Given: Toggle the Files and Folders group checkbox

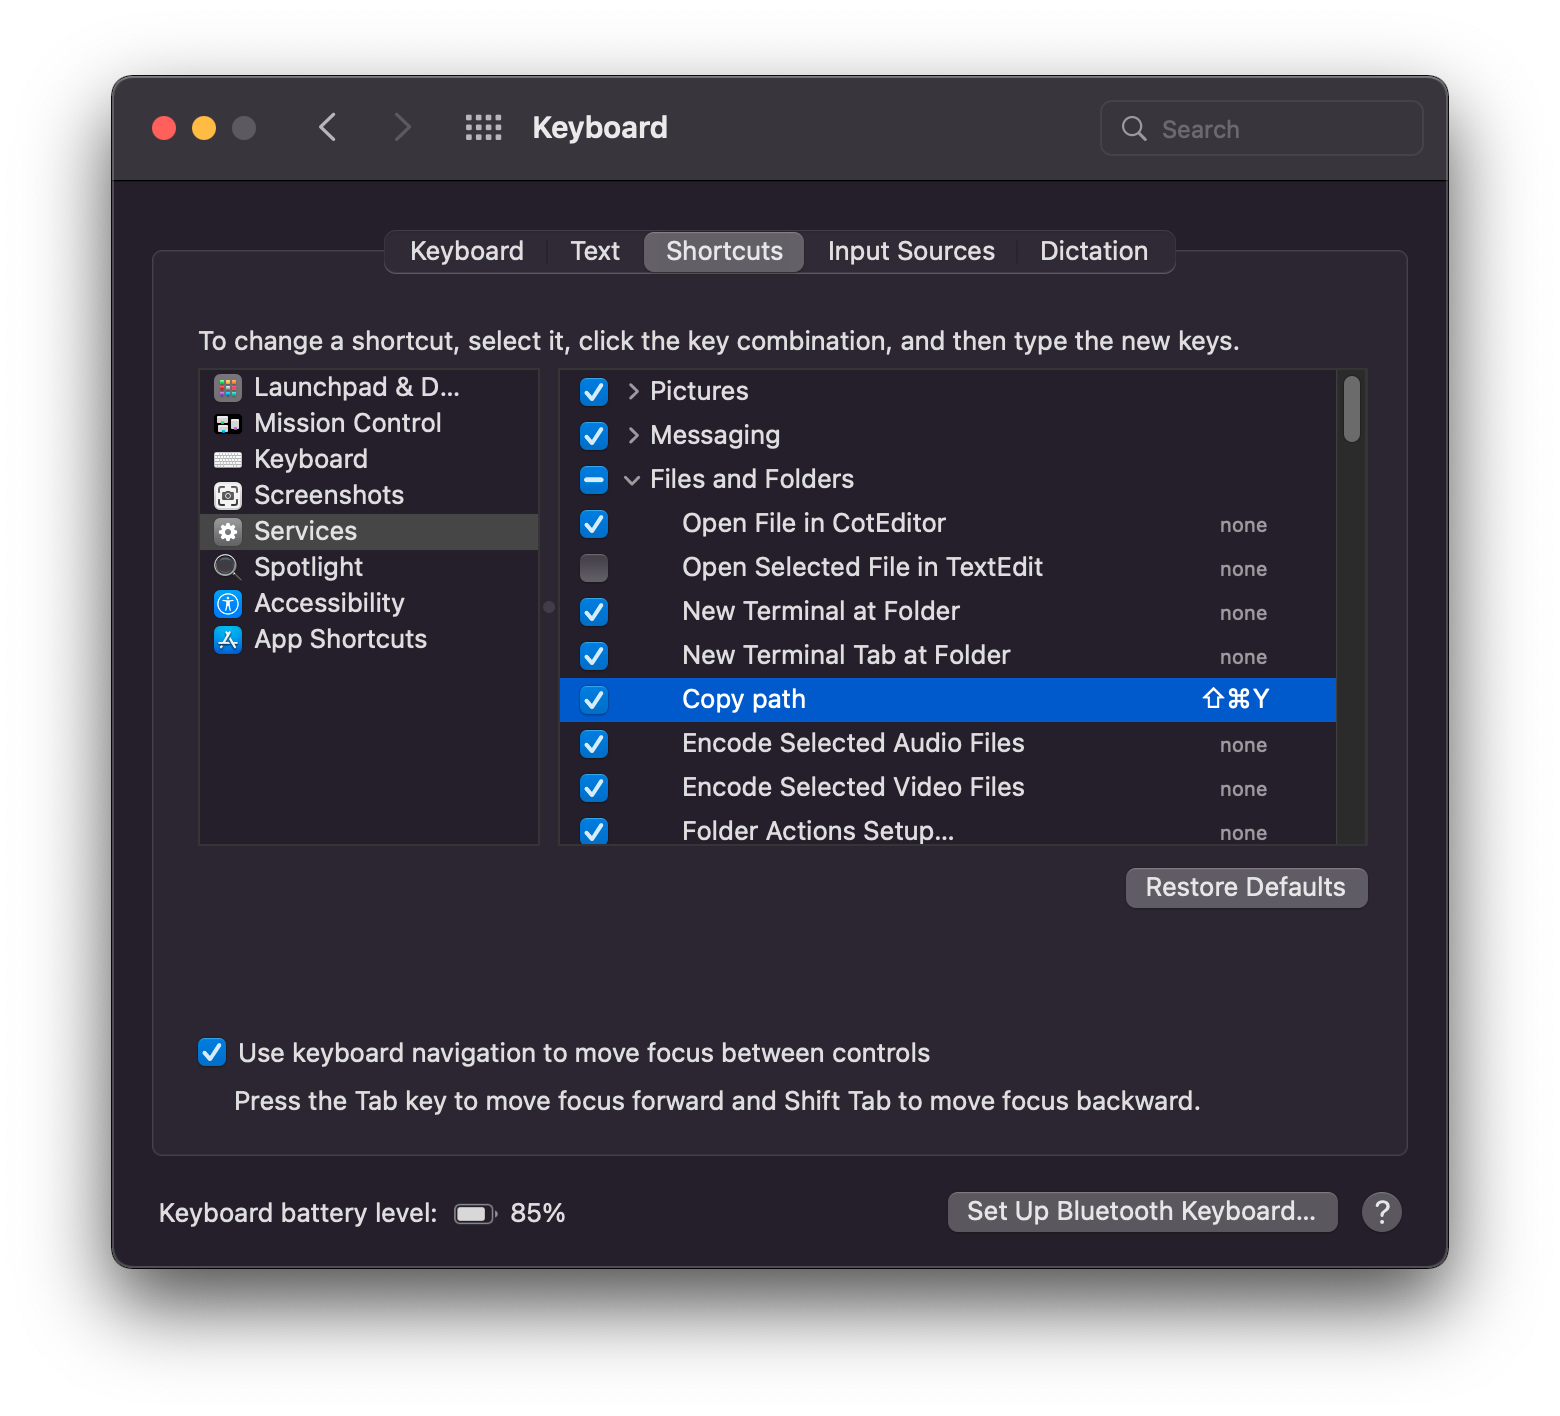Looking at the screenshot, I should [594, 480].
